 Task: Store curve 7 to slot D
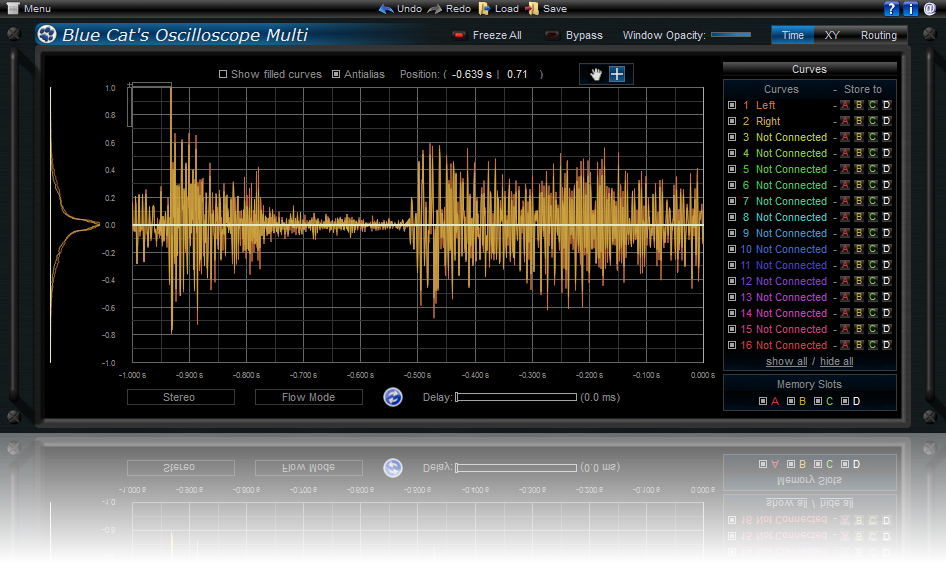click(x=886, y=201)
